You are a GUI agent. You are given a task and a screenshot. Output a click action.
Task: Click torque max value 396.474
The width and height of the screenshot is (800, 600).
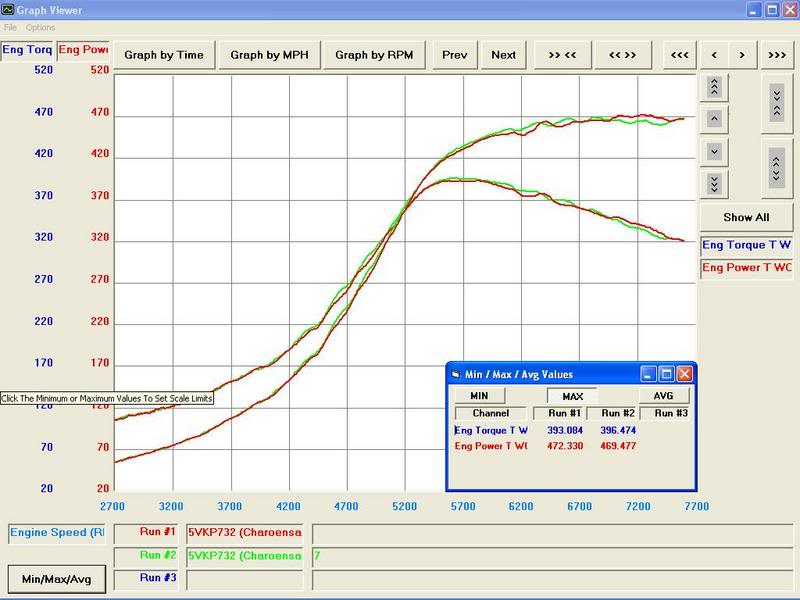click(x=618, y=430)
